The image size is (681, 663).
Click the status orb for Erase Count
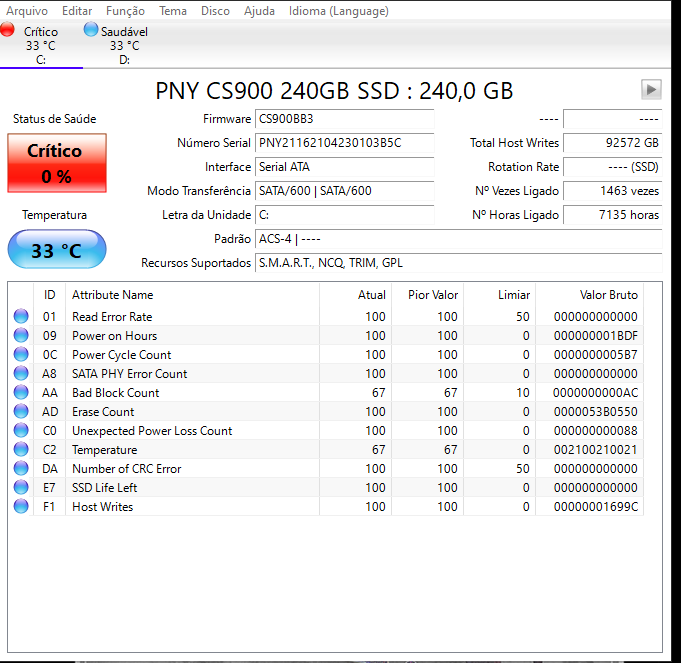(21, 411)
